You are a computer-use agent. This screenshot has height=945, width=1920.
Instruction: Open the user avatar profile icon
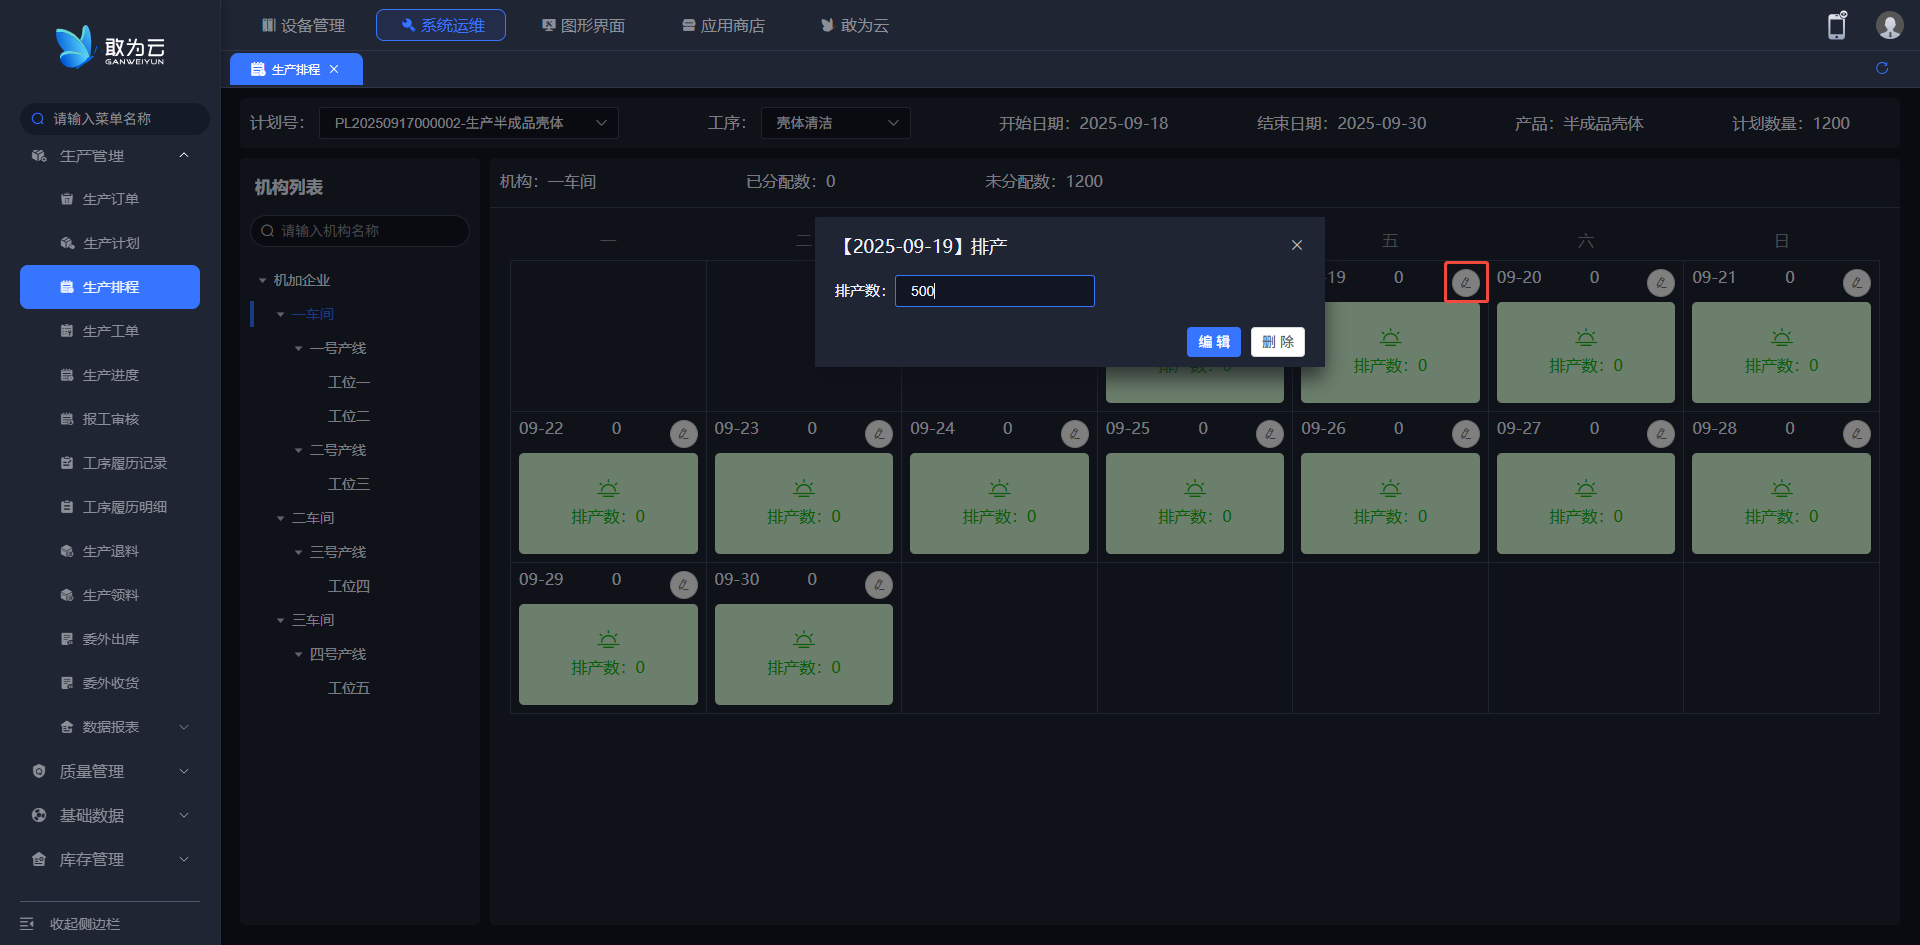click(1889, 25)
